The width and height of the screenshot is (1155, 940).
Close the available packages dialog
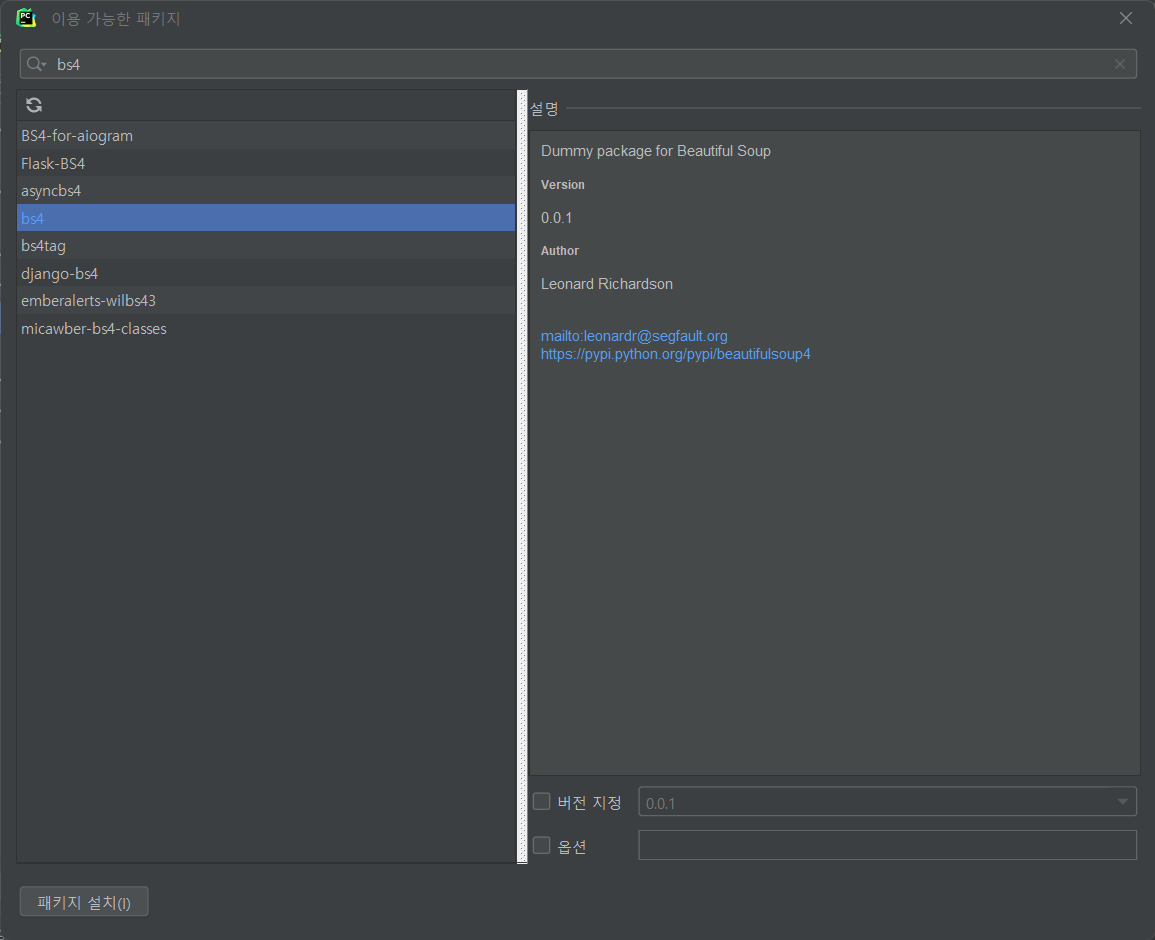click(x=1126, y=18)
